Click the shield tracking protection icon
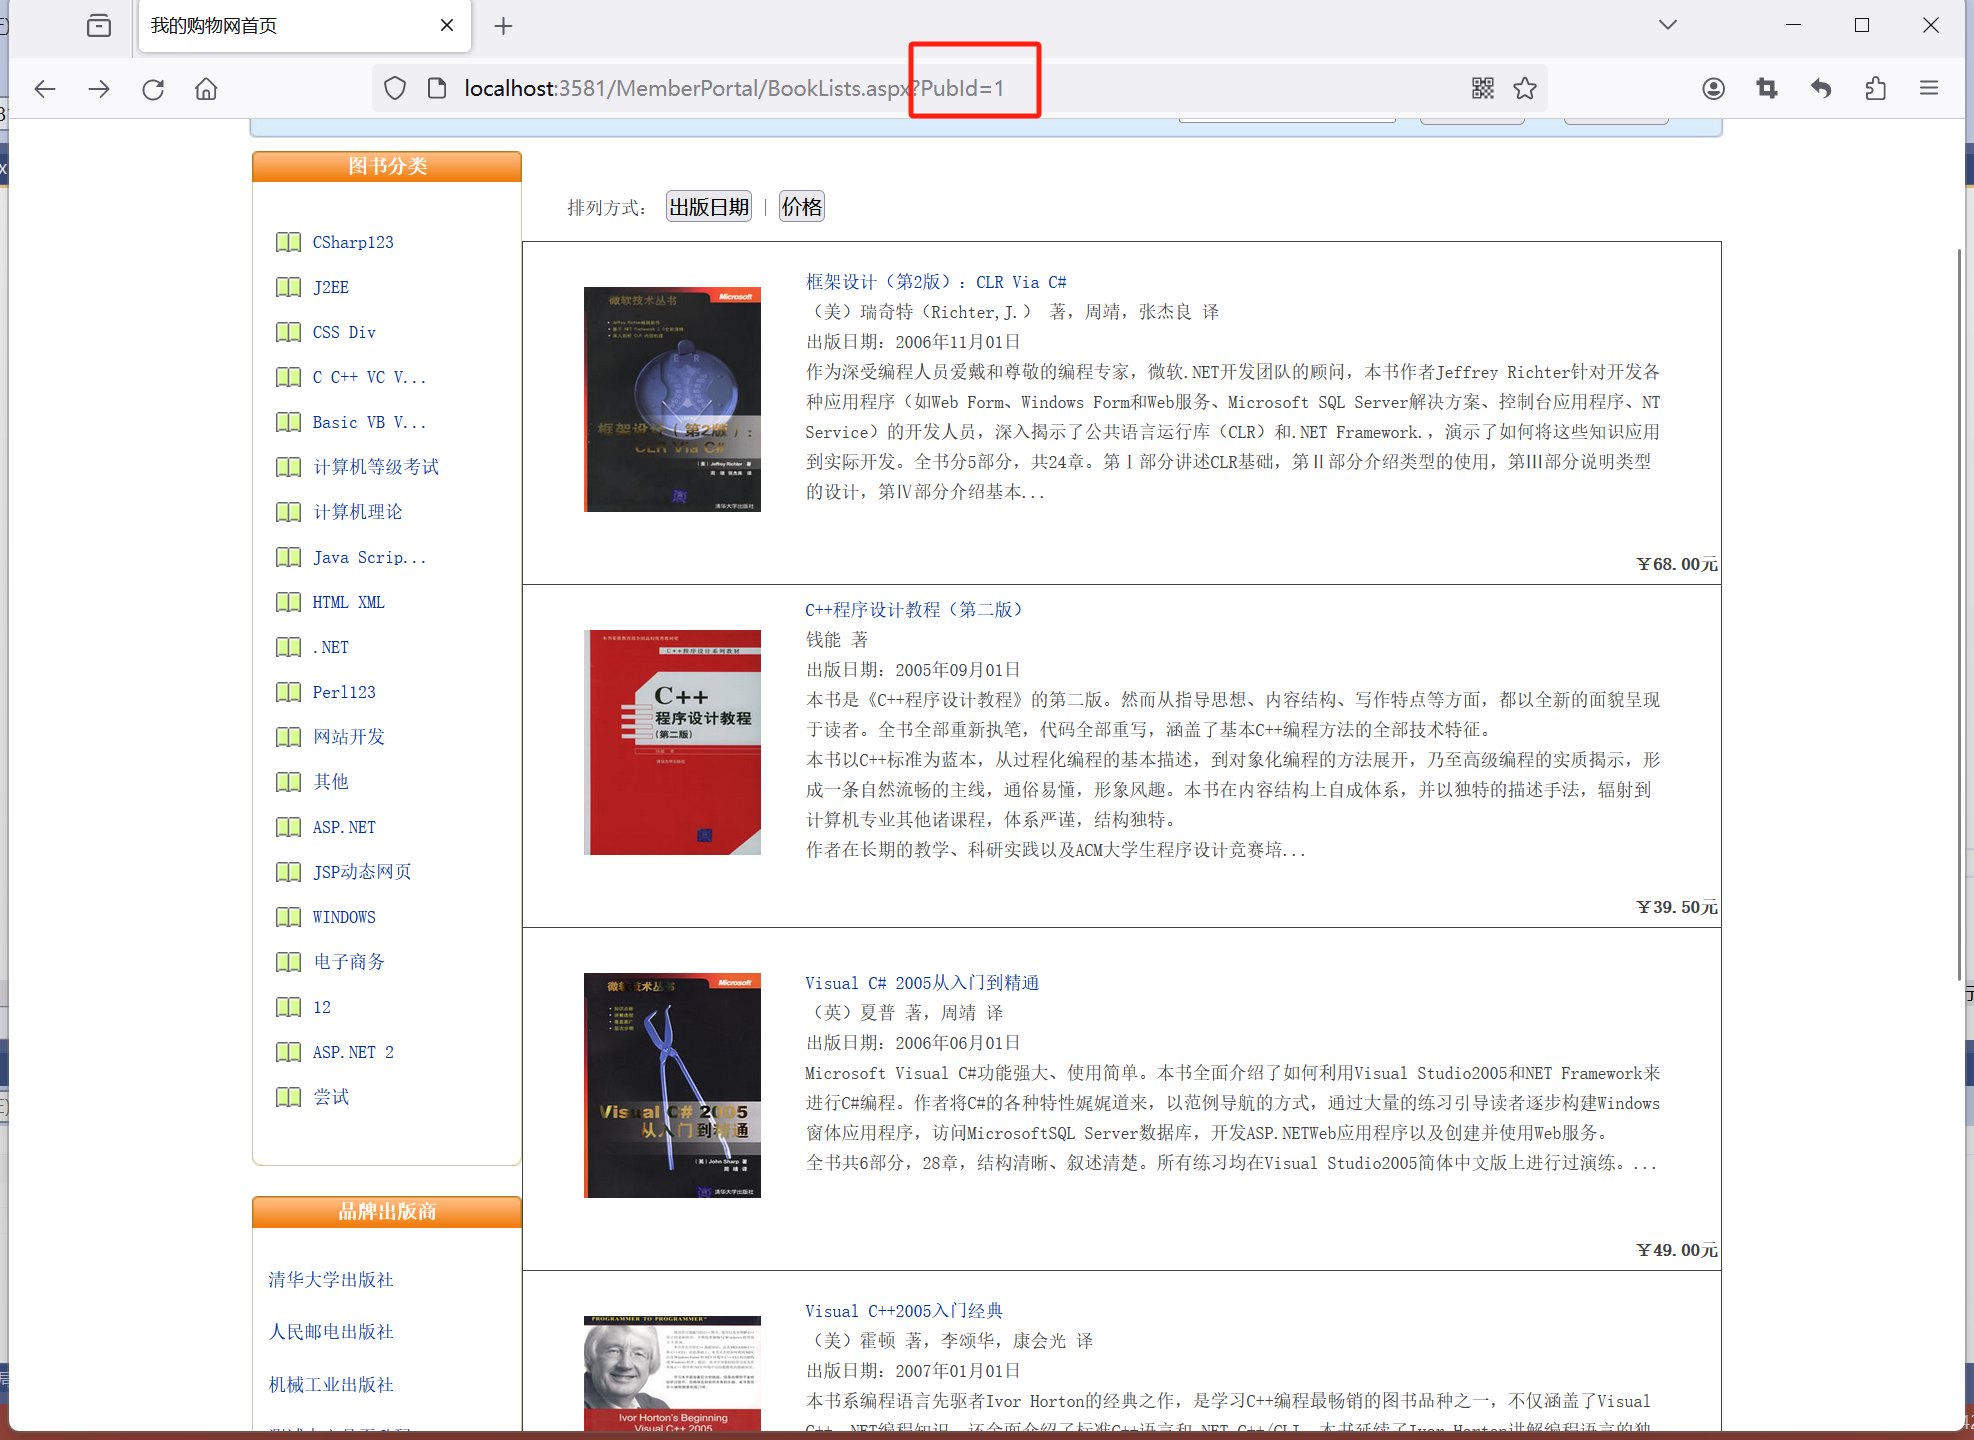The width and height of the screenshot is (1974, 1440). coord(395,88)
